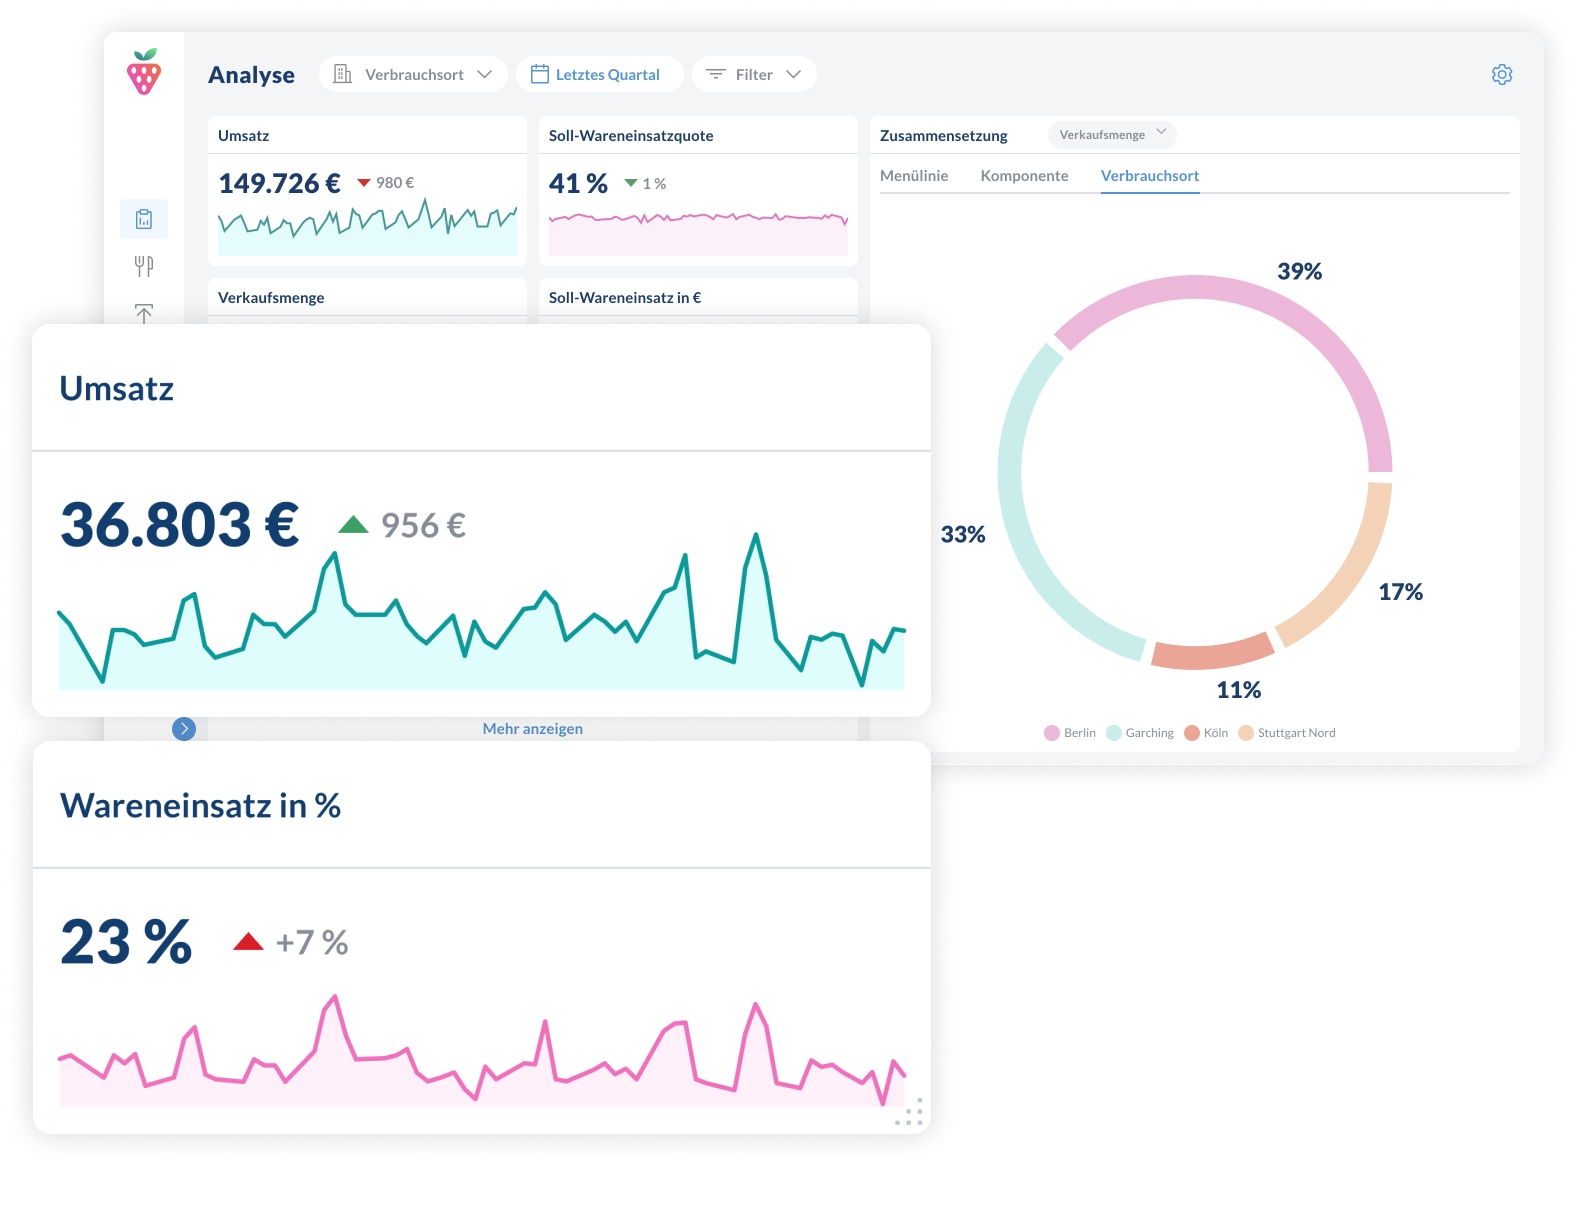Click the blue circular chevron expand button

point(184,729)
